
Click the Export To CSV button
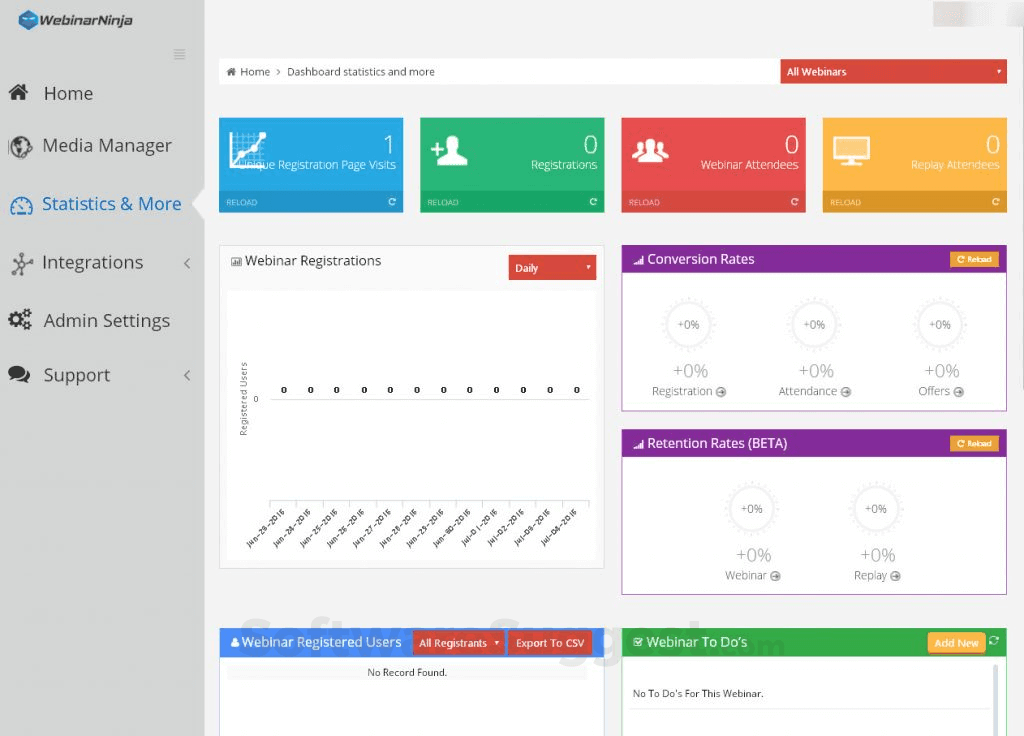tap(550, 643)
